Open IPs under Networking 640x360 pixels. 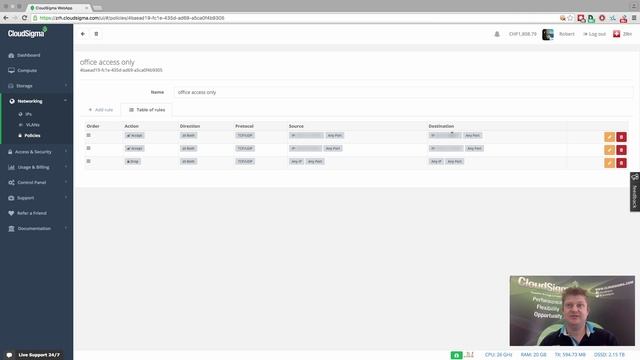pyautogui.click(x=28, y=114)
